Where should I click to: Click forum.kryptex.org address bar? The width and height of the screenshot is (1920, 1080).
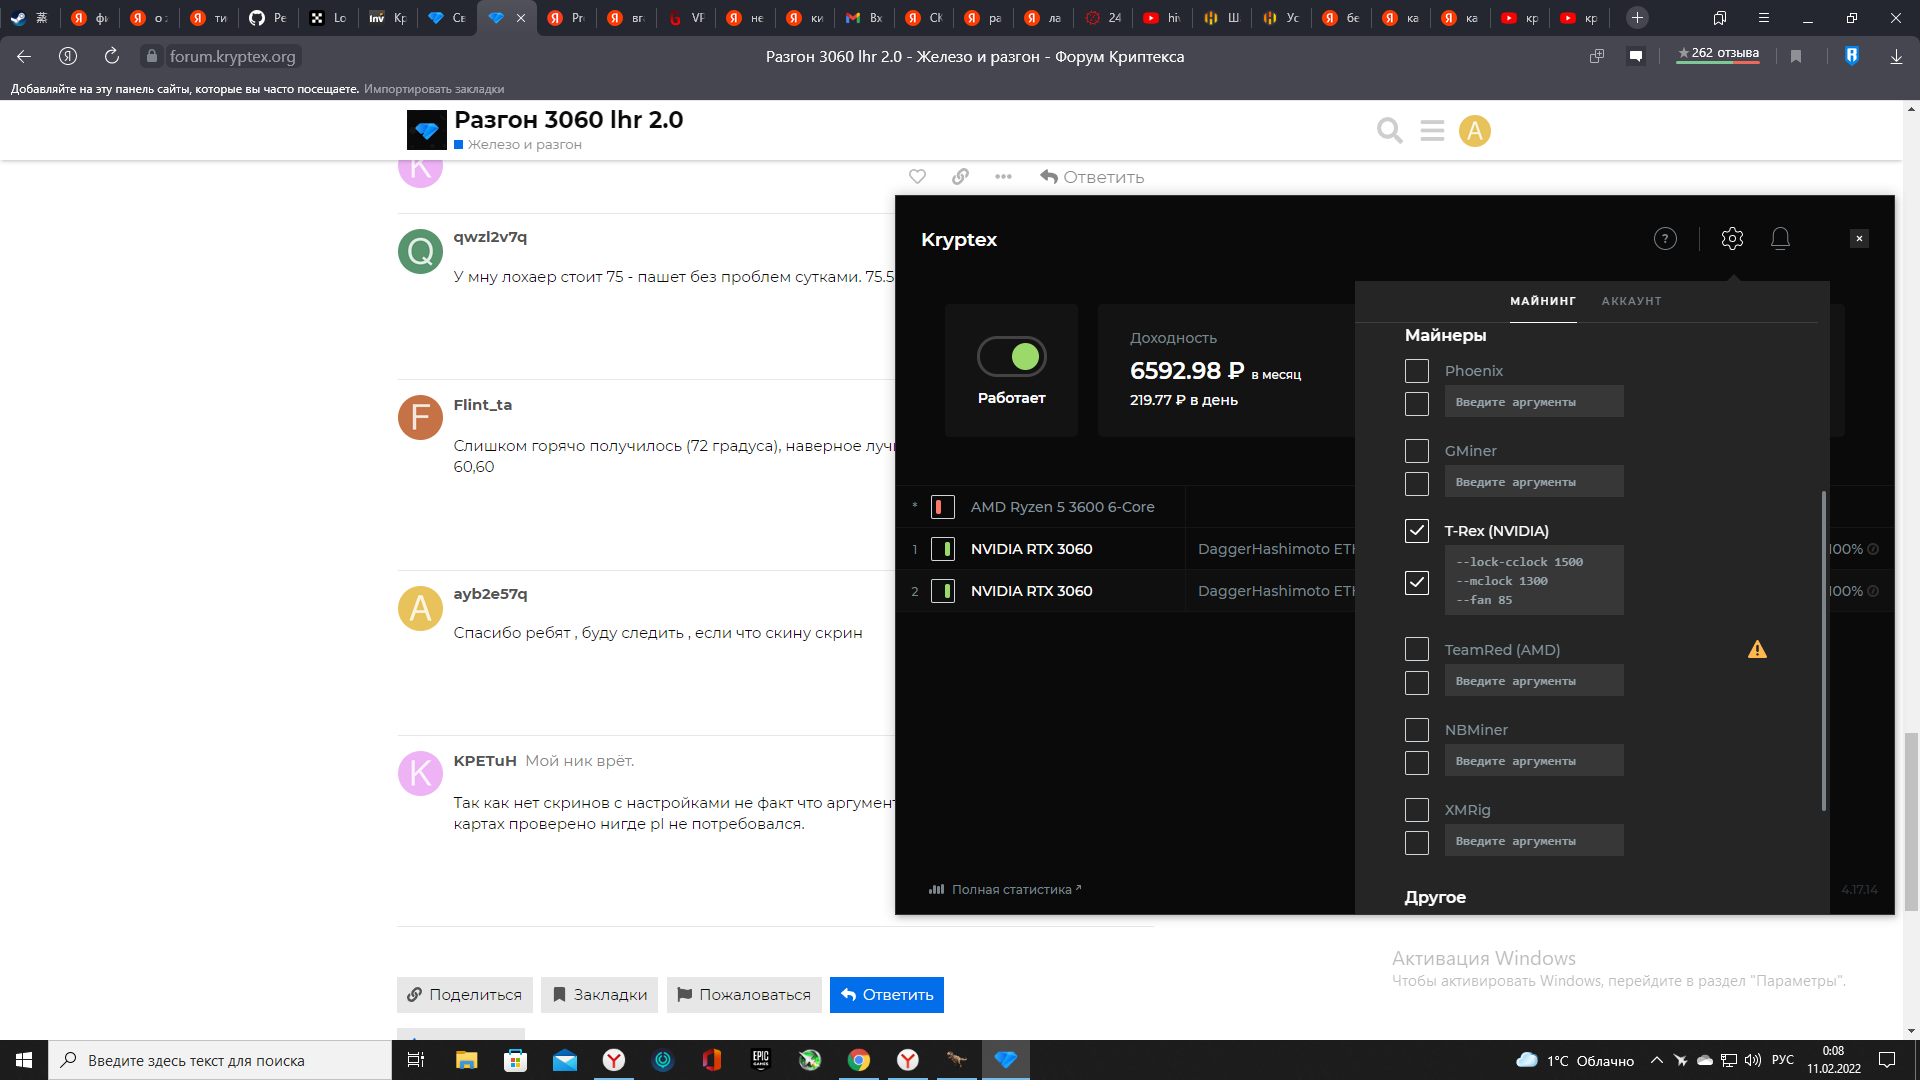[232, 57]
